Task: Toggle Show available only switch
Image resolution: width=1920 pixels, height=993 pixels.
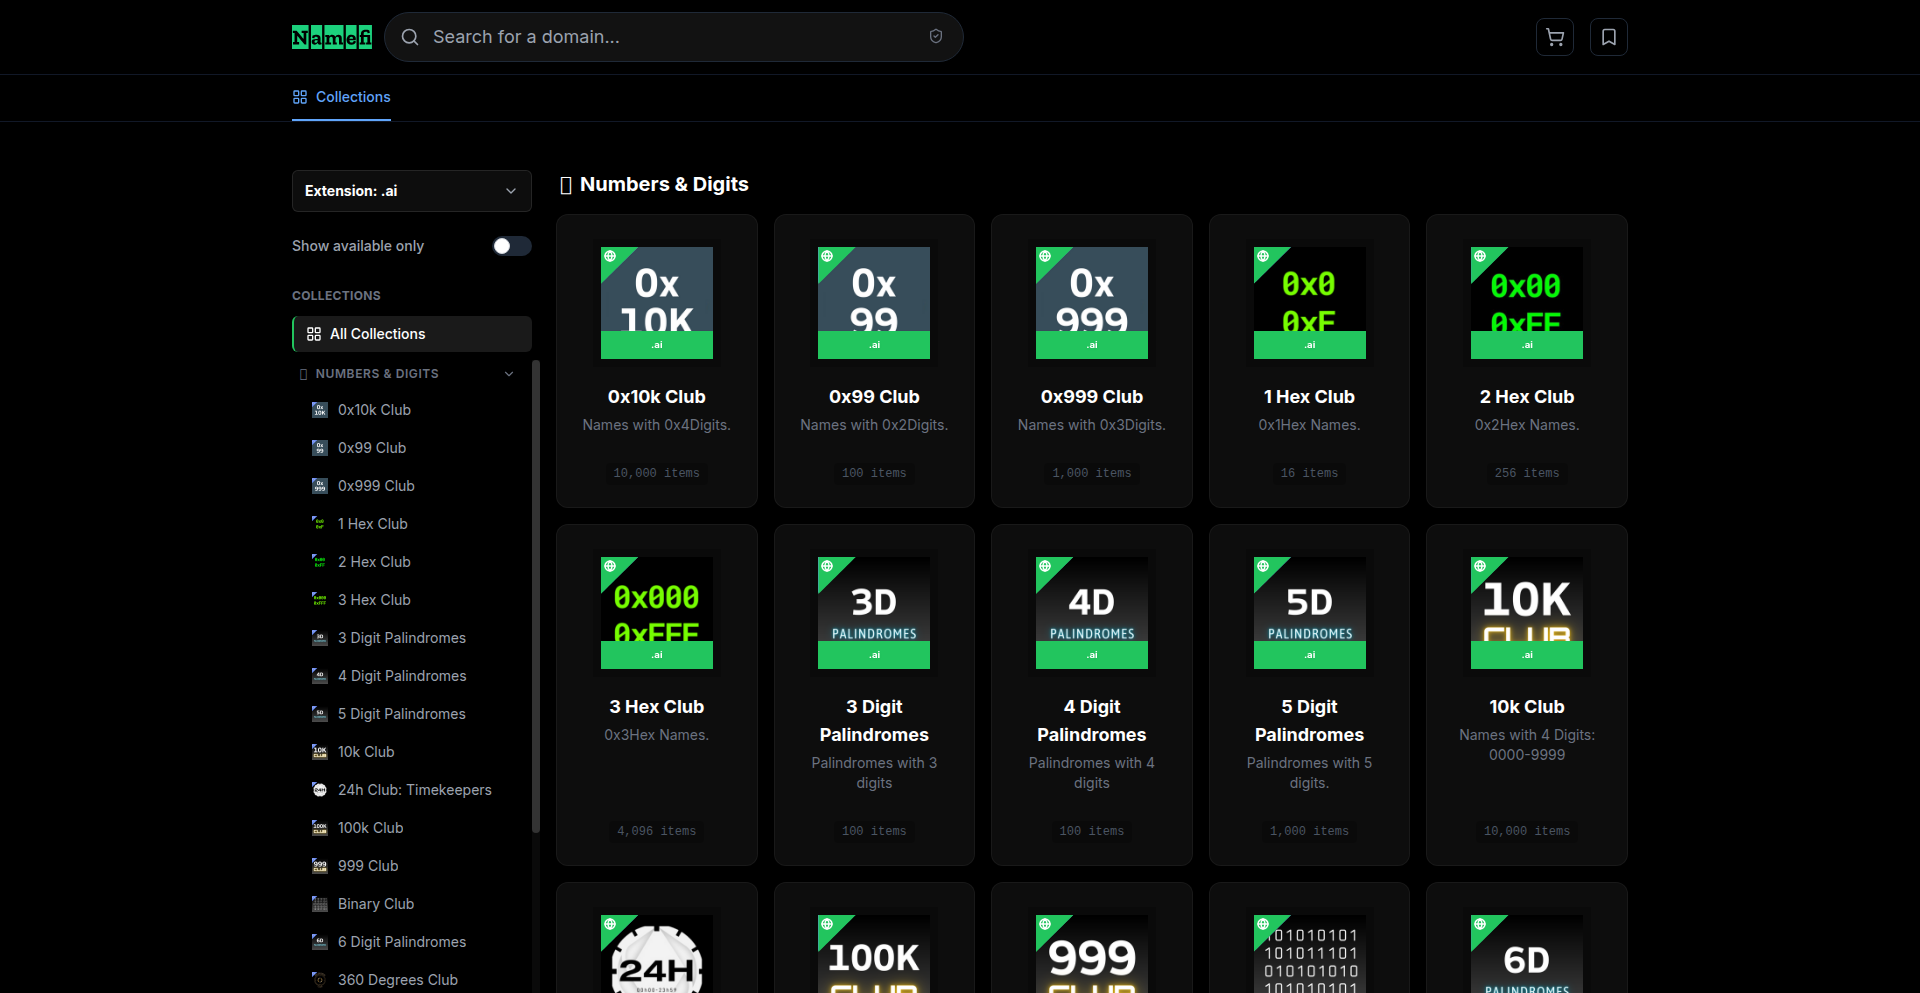Action: (511, 246)
